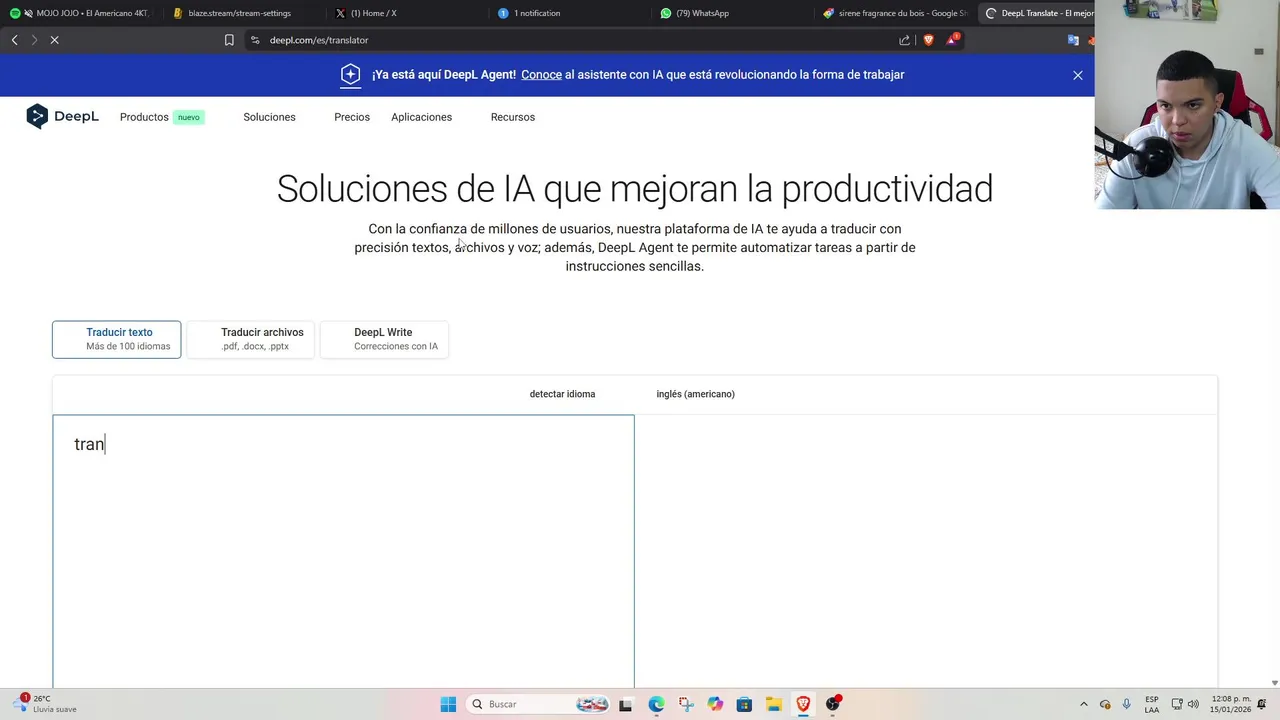Switch to the blaze.stream/stream-settings tab
The width and height of the screenshot is (1280, 720).
point(240,13)
